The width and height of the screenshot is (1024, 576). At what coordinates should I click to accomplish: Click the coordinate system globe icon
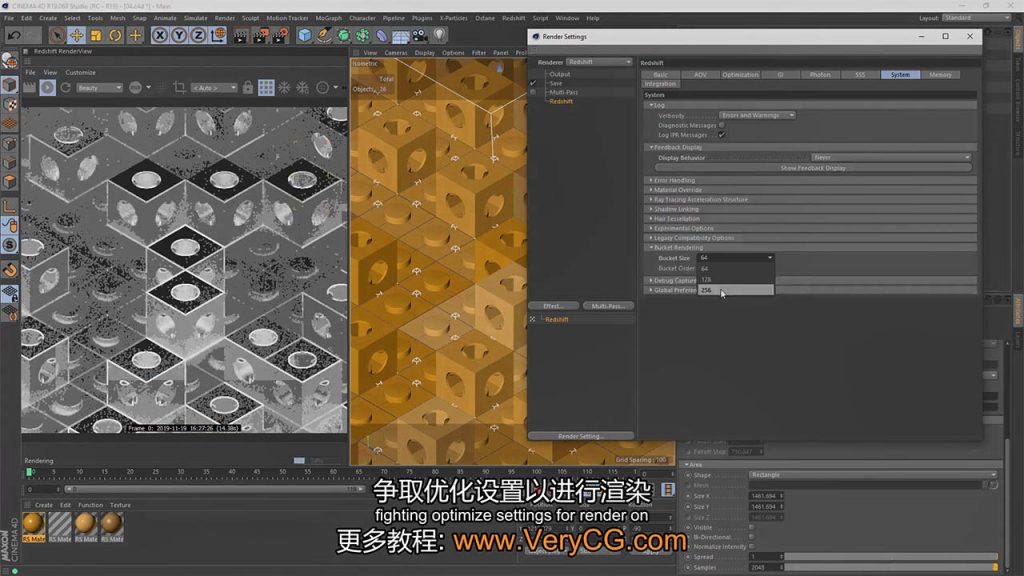point(219,35)
